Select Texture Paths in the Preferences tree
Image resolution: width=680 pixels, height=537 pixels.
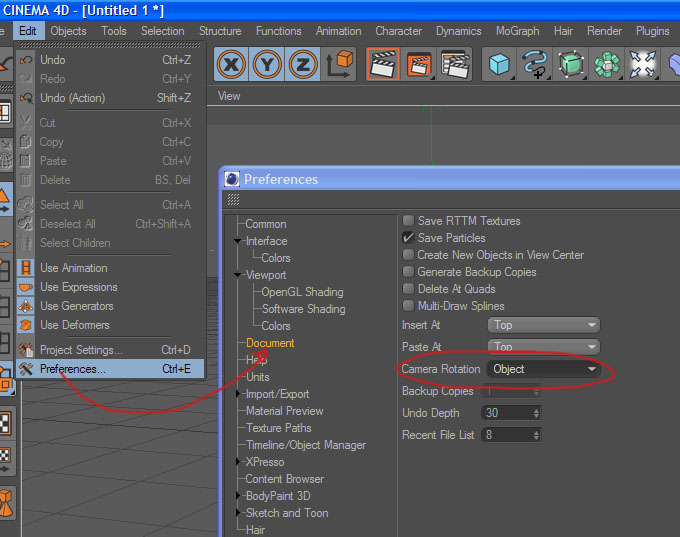[x=278, y=428]
